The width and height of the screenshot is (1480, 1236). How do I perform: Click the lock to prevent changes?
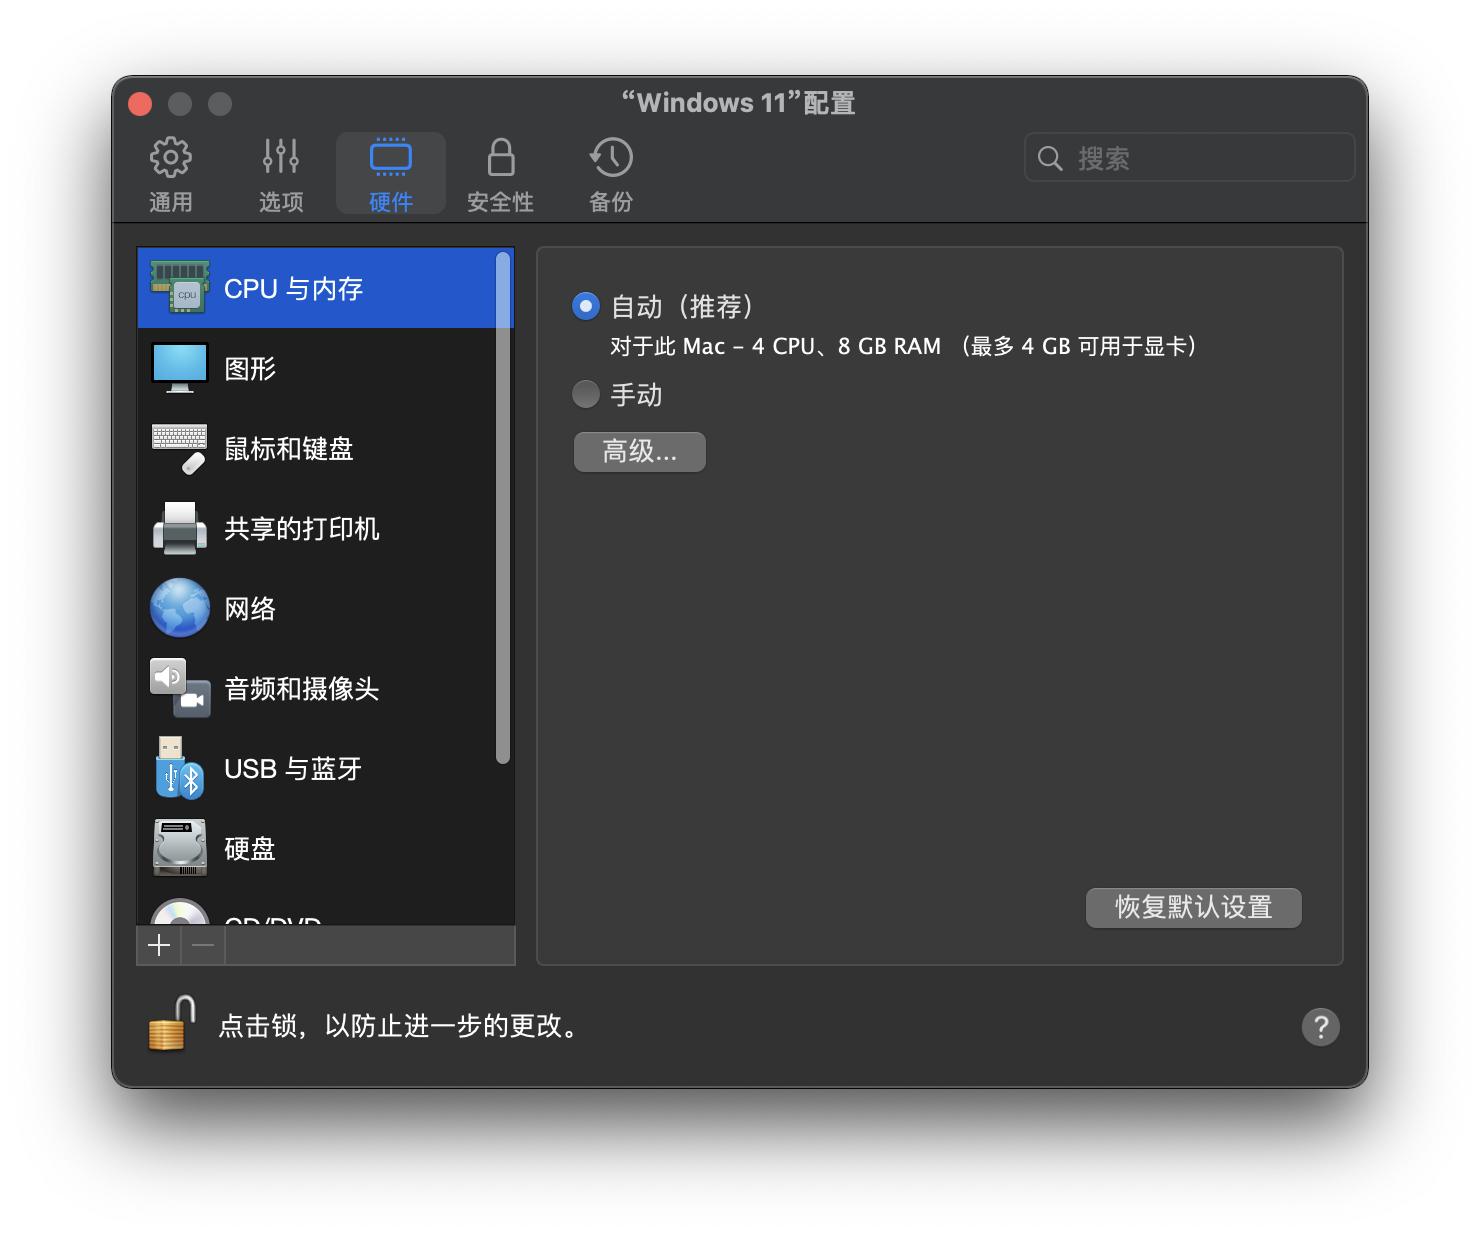[166, 1026]
